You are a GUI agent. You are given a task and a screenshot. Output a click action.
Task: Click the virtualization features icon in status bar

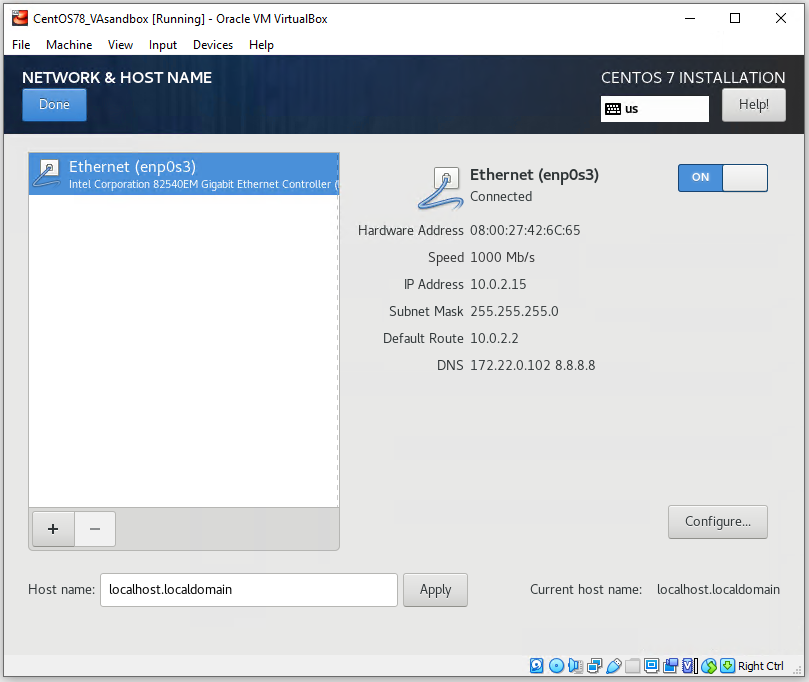point(690,665)
